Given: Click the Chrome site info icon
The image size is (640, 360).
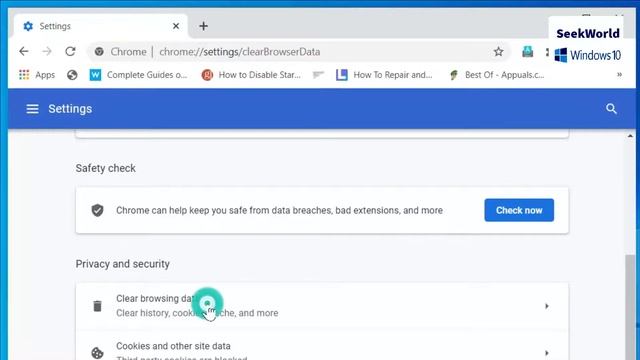Looking at the screenshot, I should pos(99,52).
